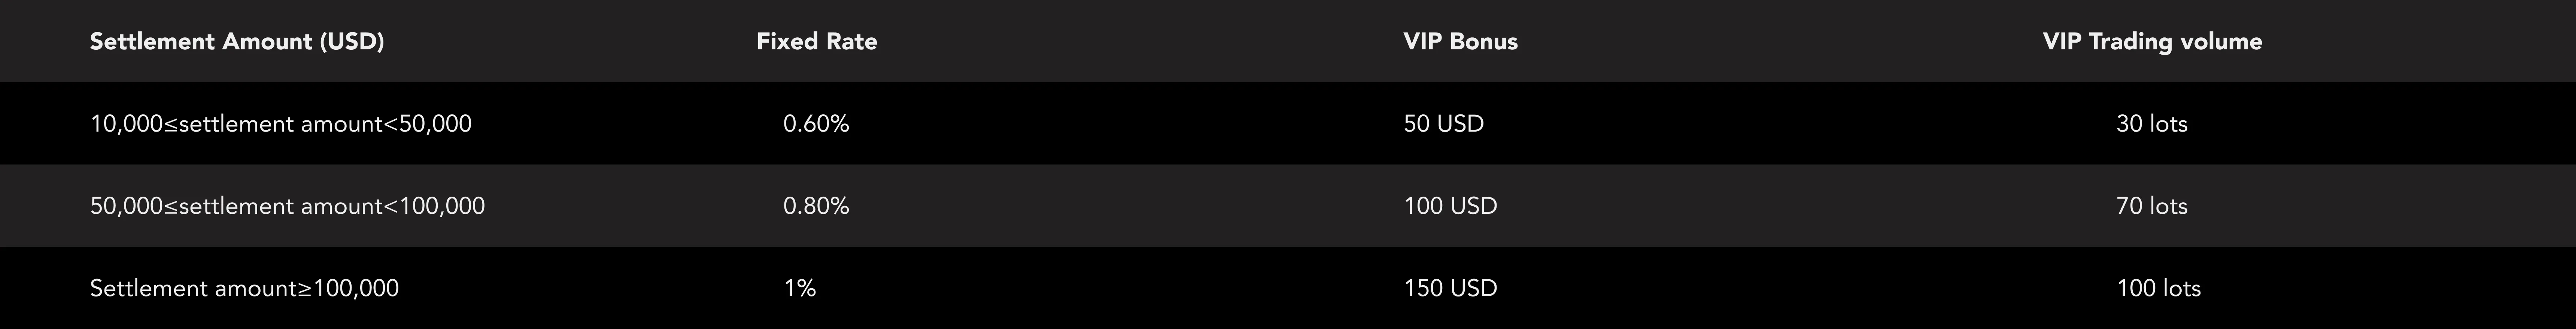Viewport: 2576px width, 329px height.
Task: Select the 50,000≤settlement amount<100,000 cell
Action: [x=287, y=206]
